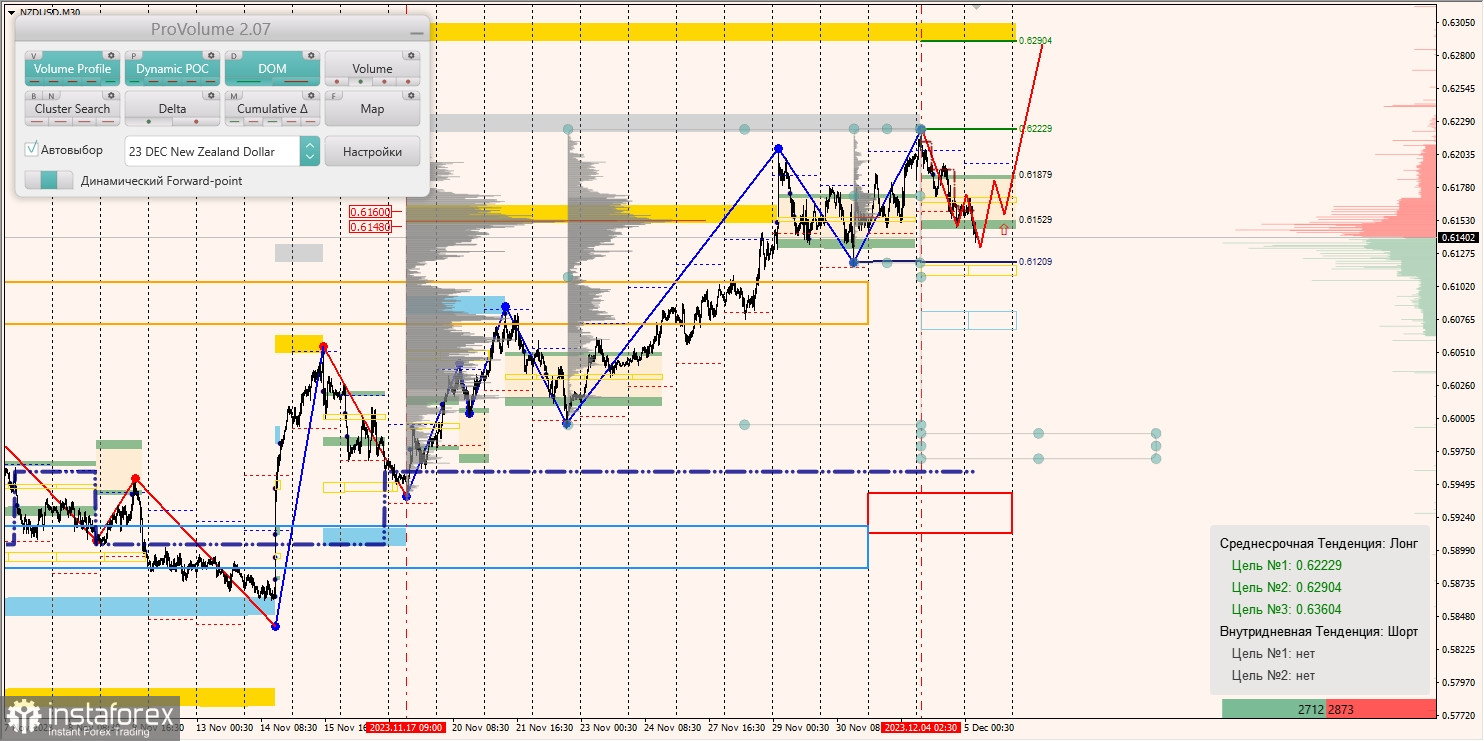Toggle the Map indicator

pos(372,108)
